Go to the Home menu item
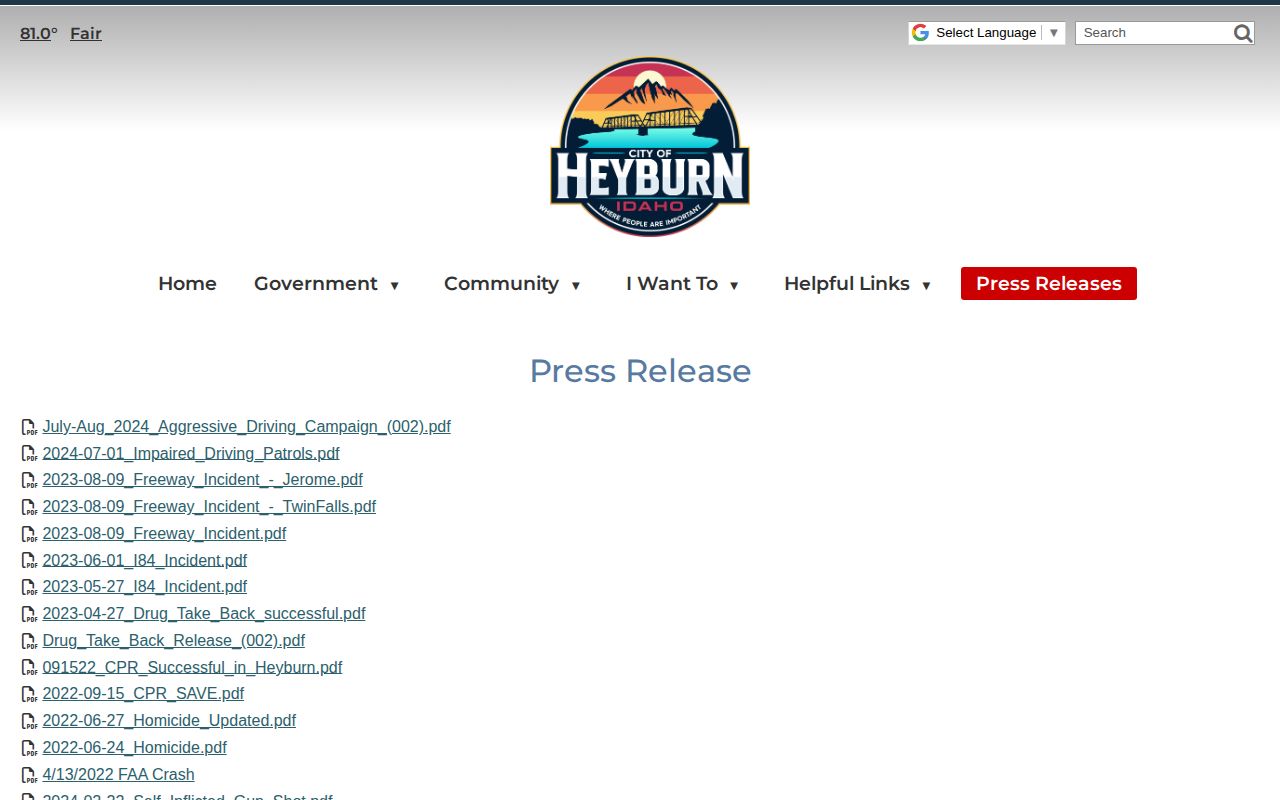The height and width of the screenshot is (800, 1280). (187, 283)
